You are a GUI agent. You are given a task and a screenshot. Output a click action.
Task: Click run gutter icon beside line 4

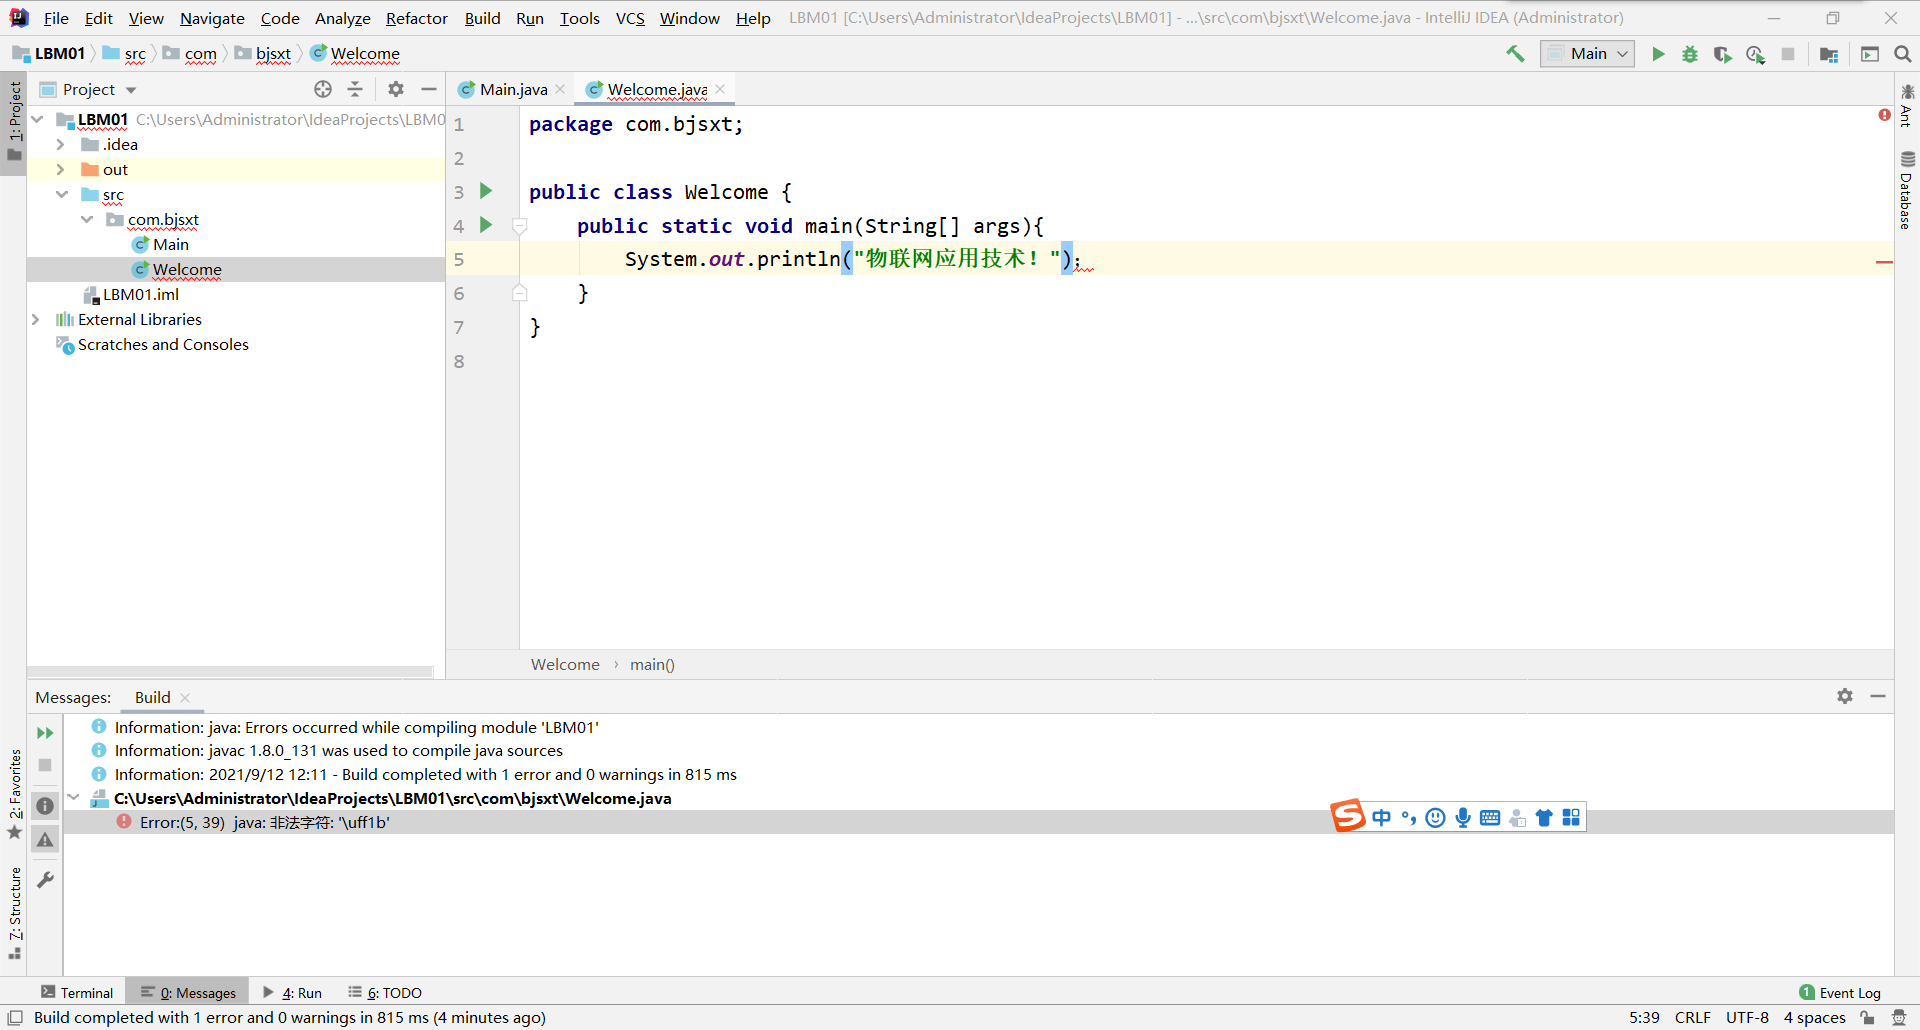tap(486, 225)
